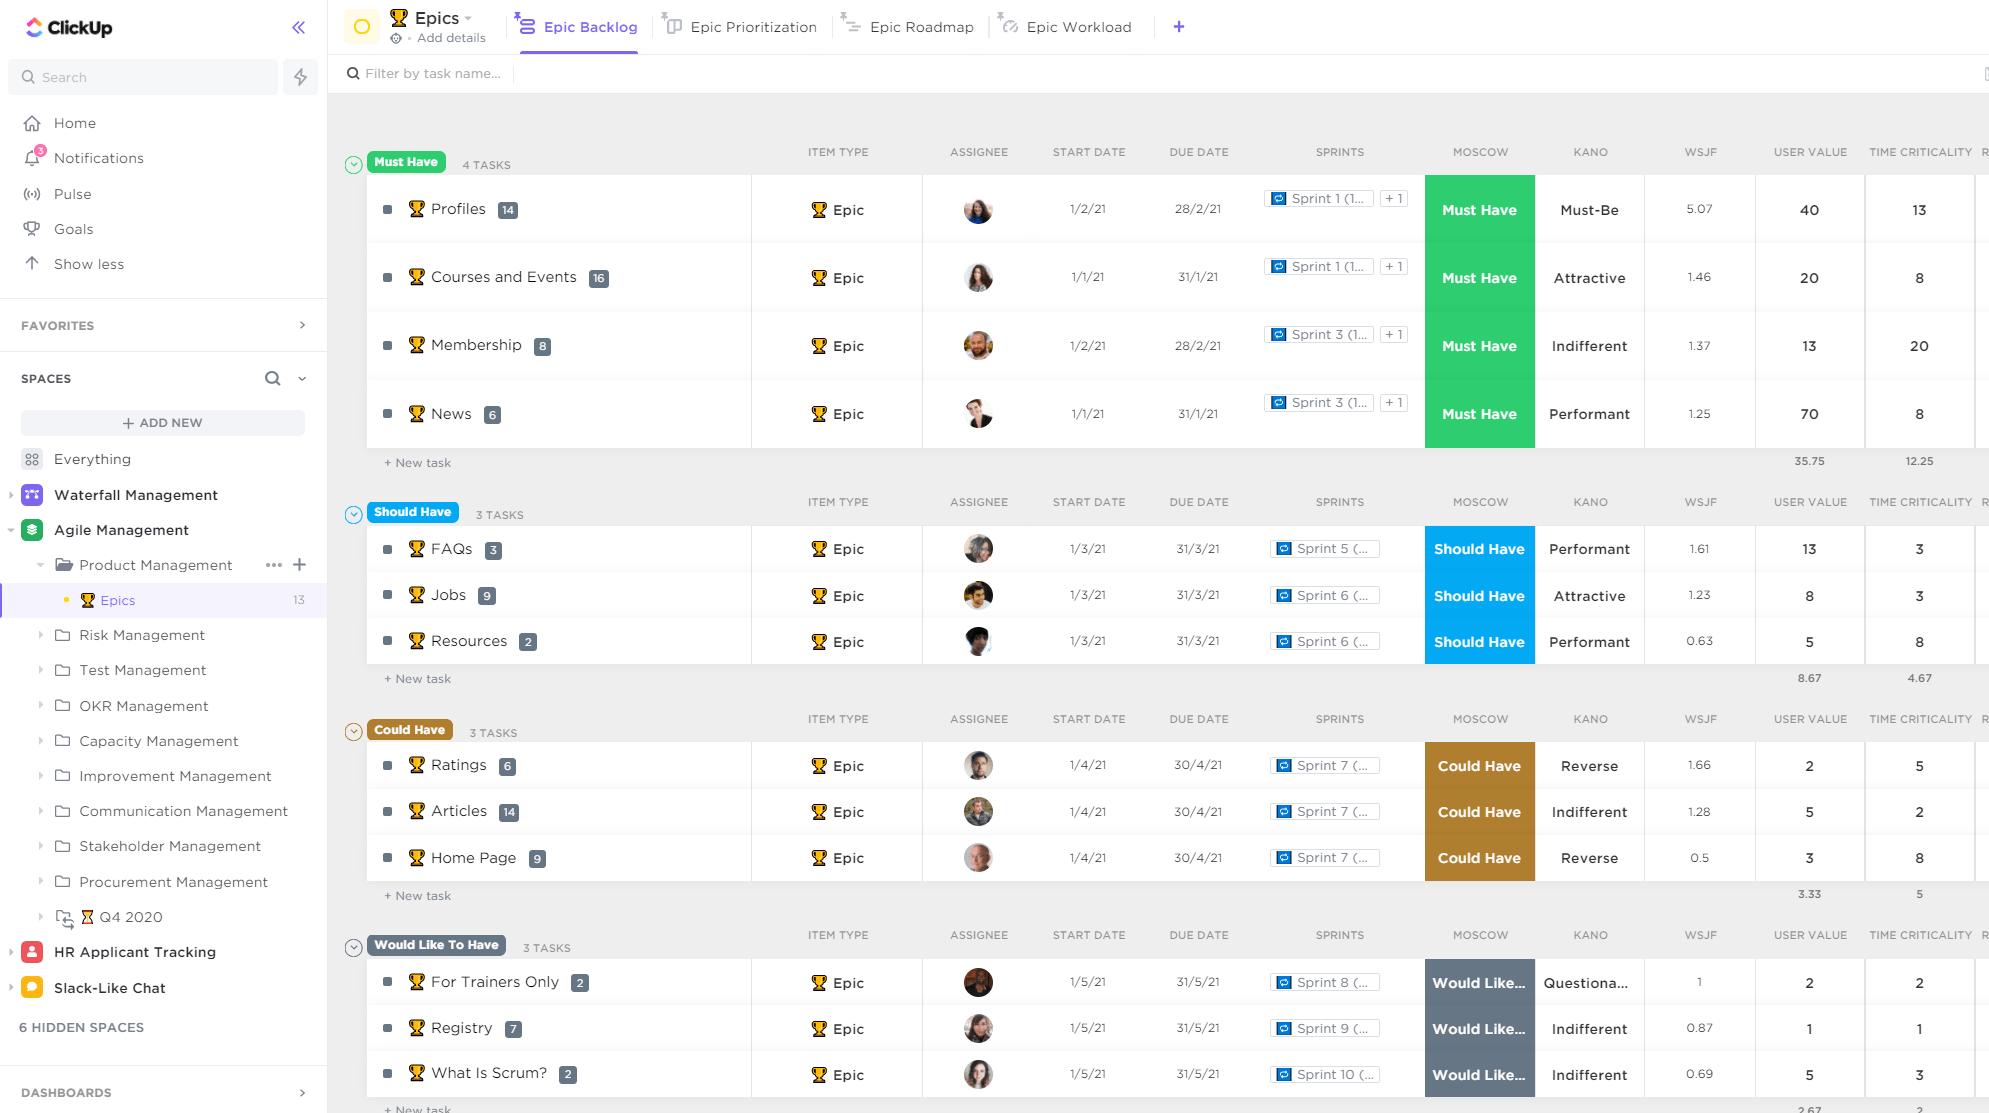Toggle status square of Ratings task
The height and width of the screenshot is (1113, 1989).
pyautogui.click(x=387, y=766)
